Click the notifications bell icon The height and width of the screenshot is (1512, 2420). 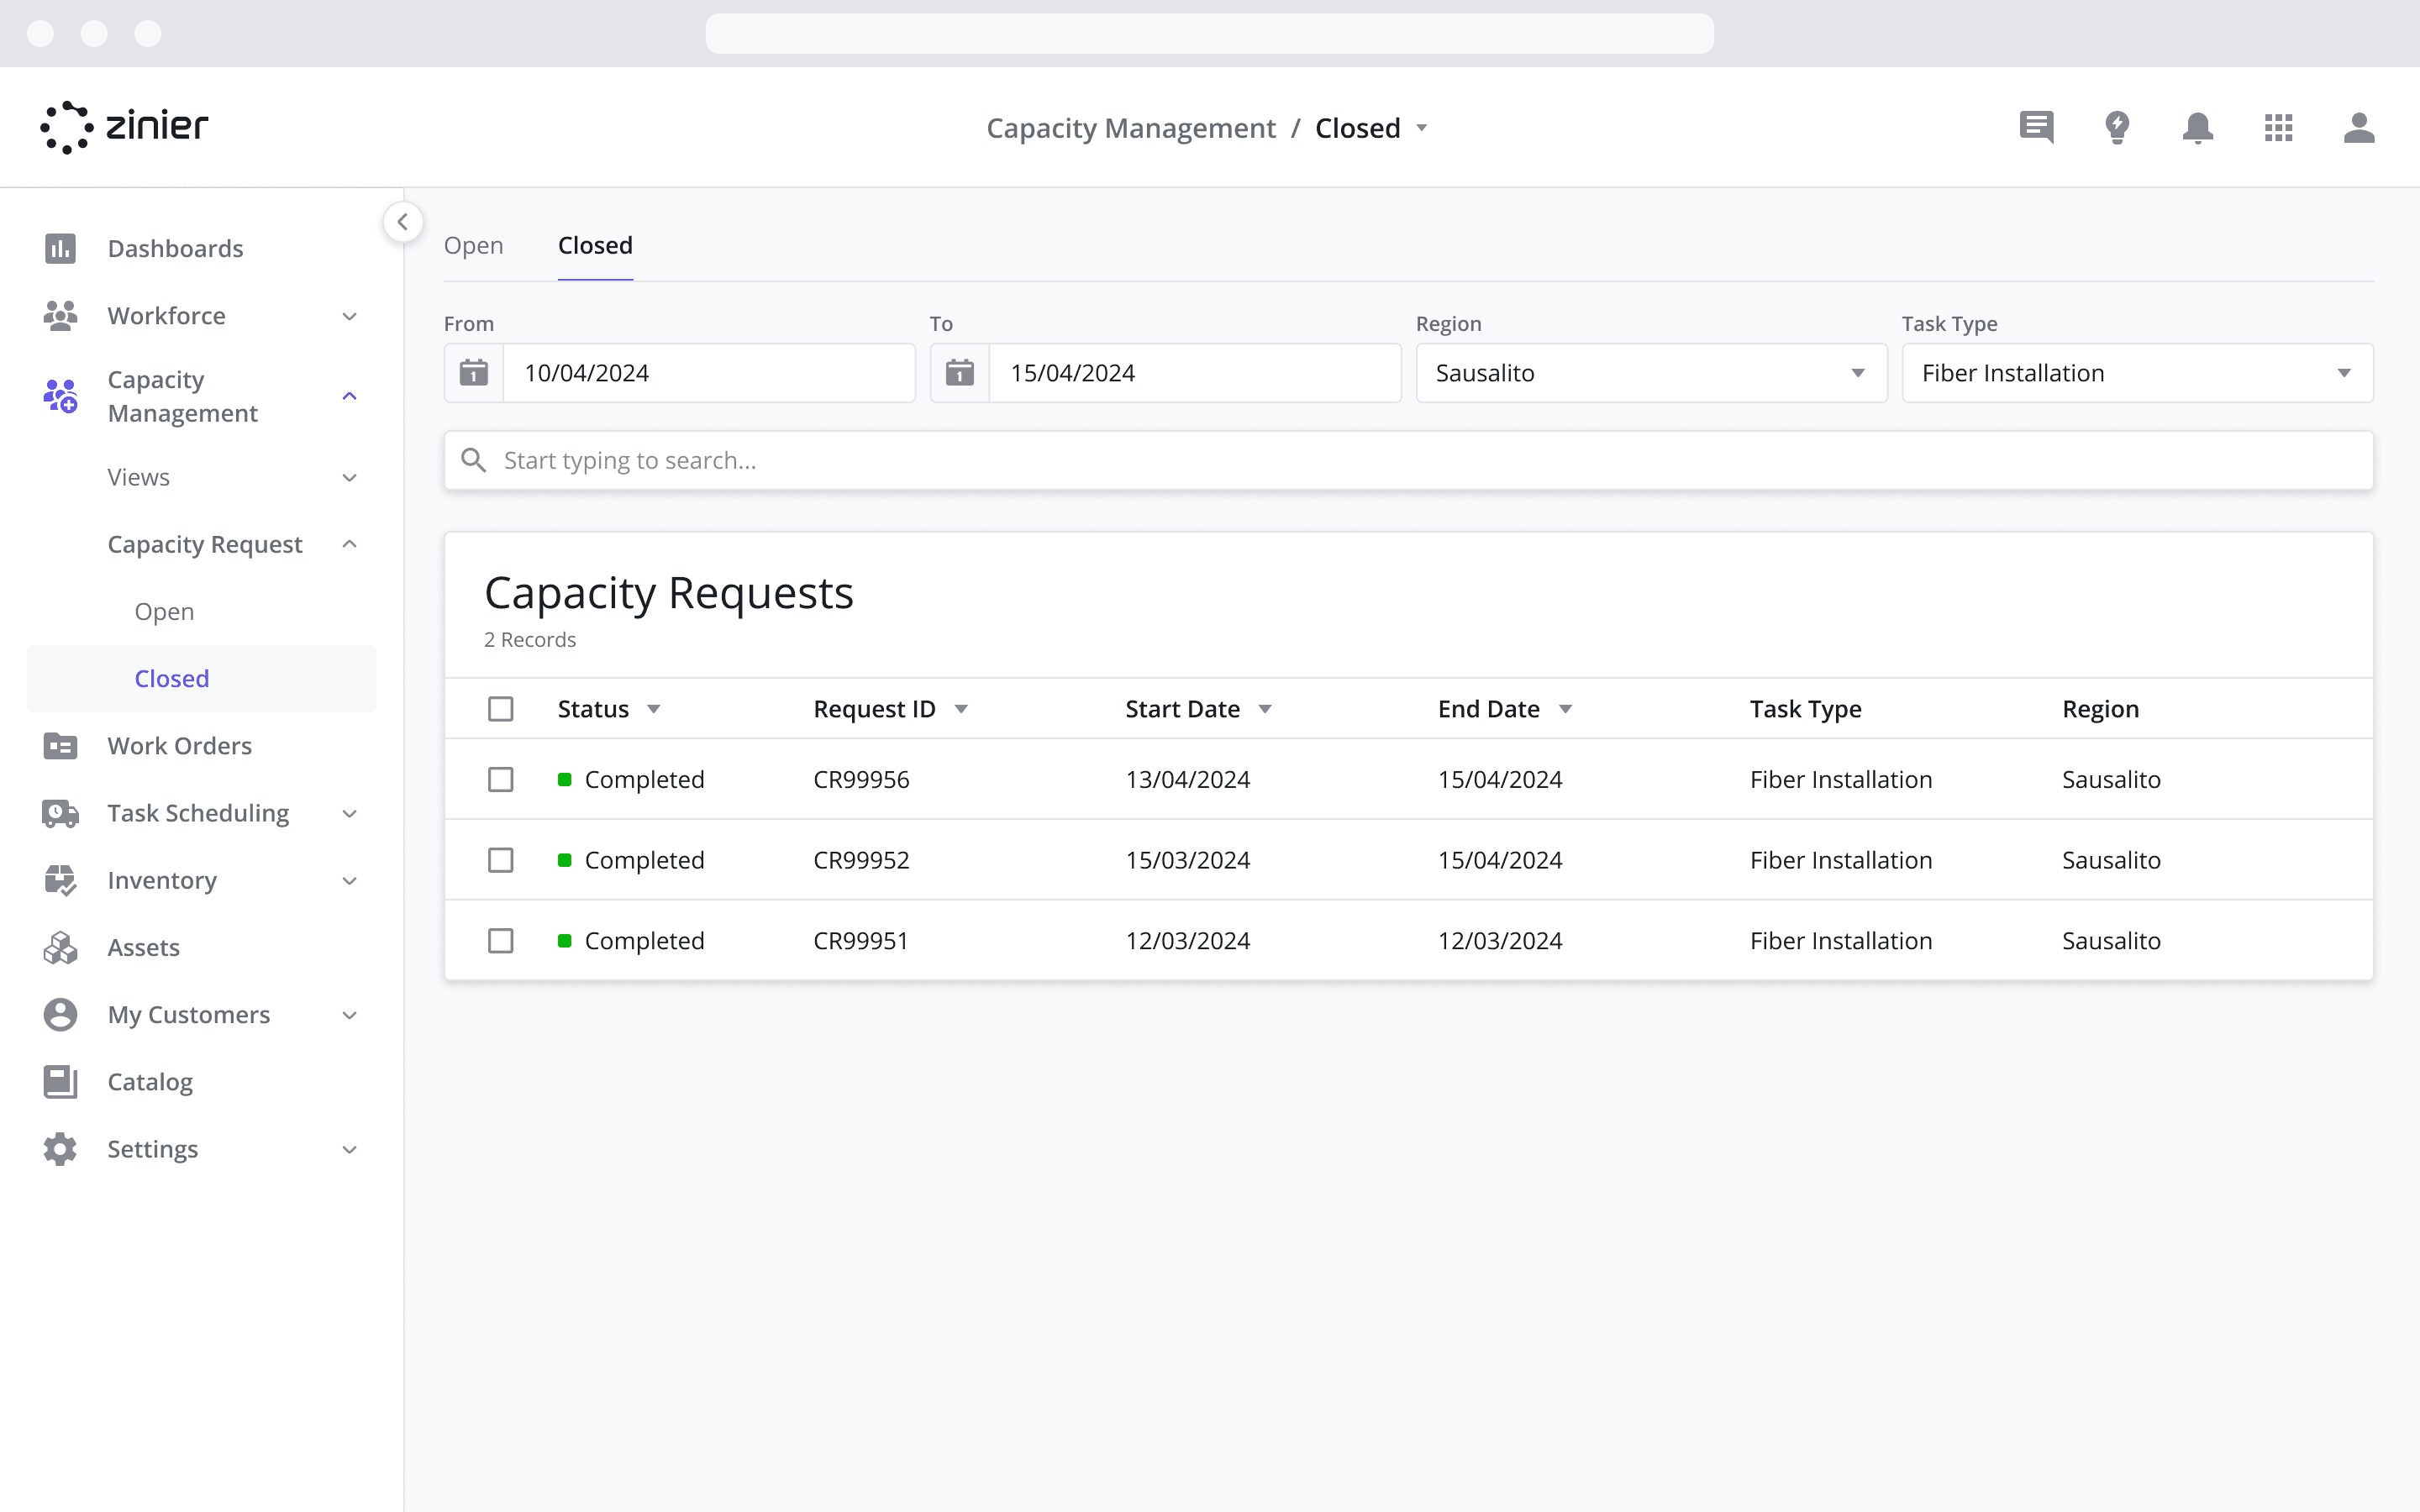2199,127
